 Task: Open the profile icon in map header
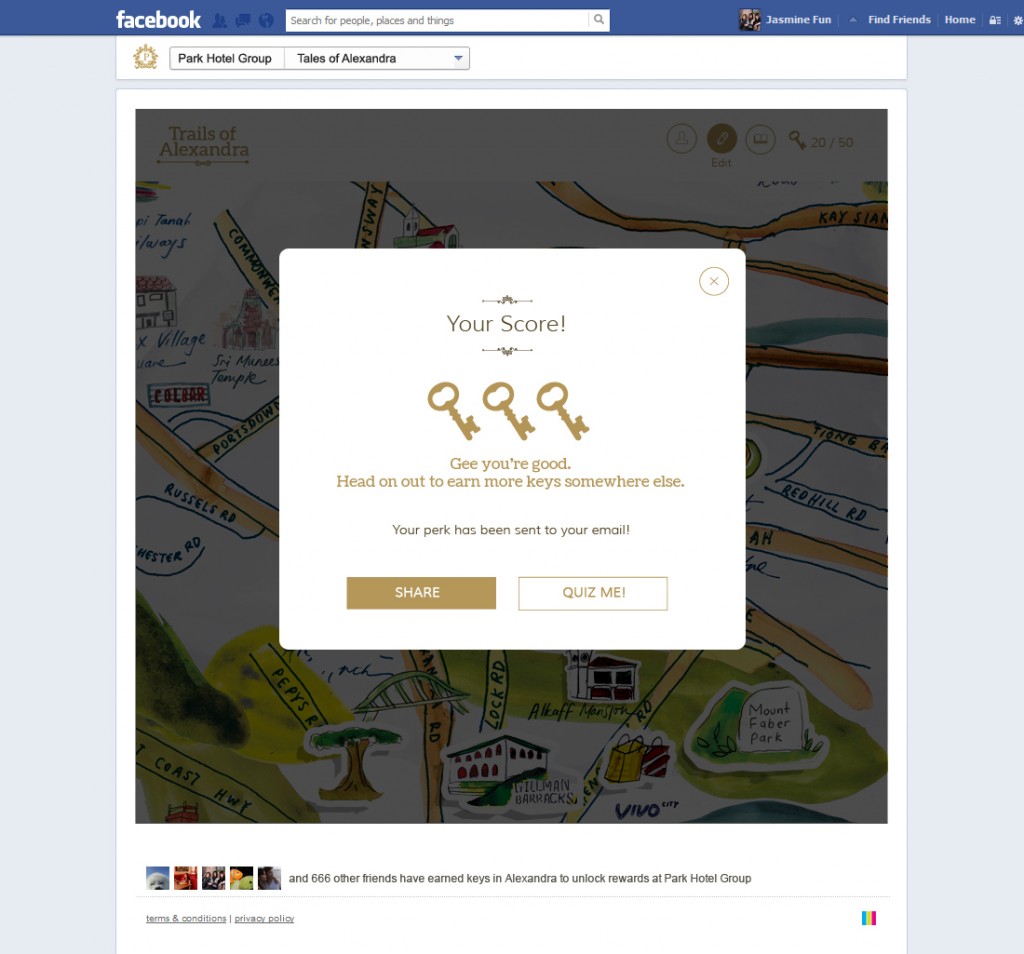(681, 138)
